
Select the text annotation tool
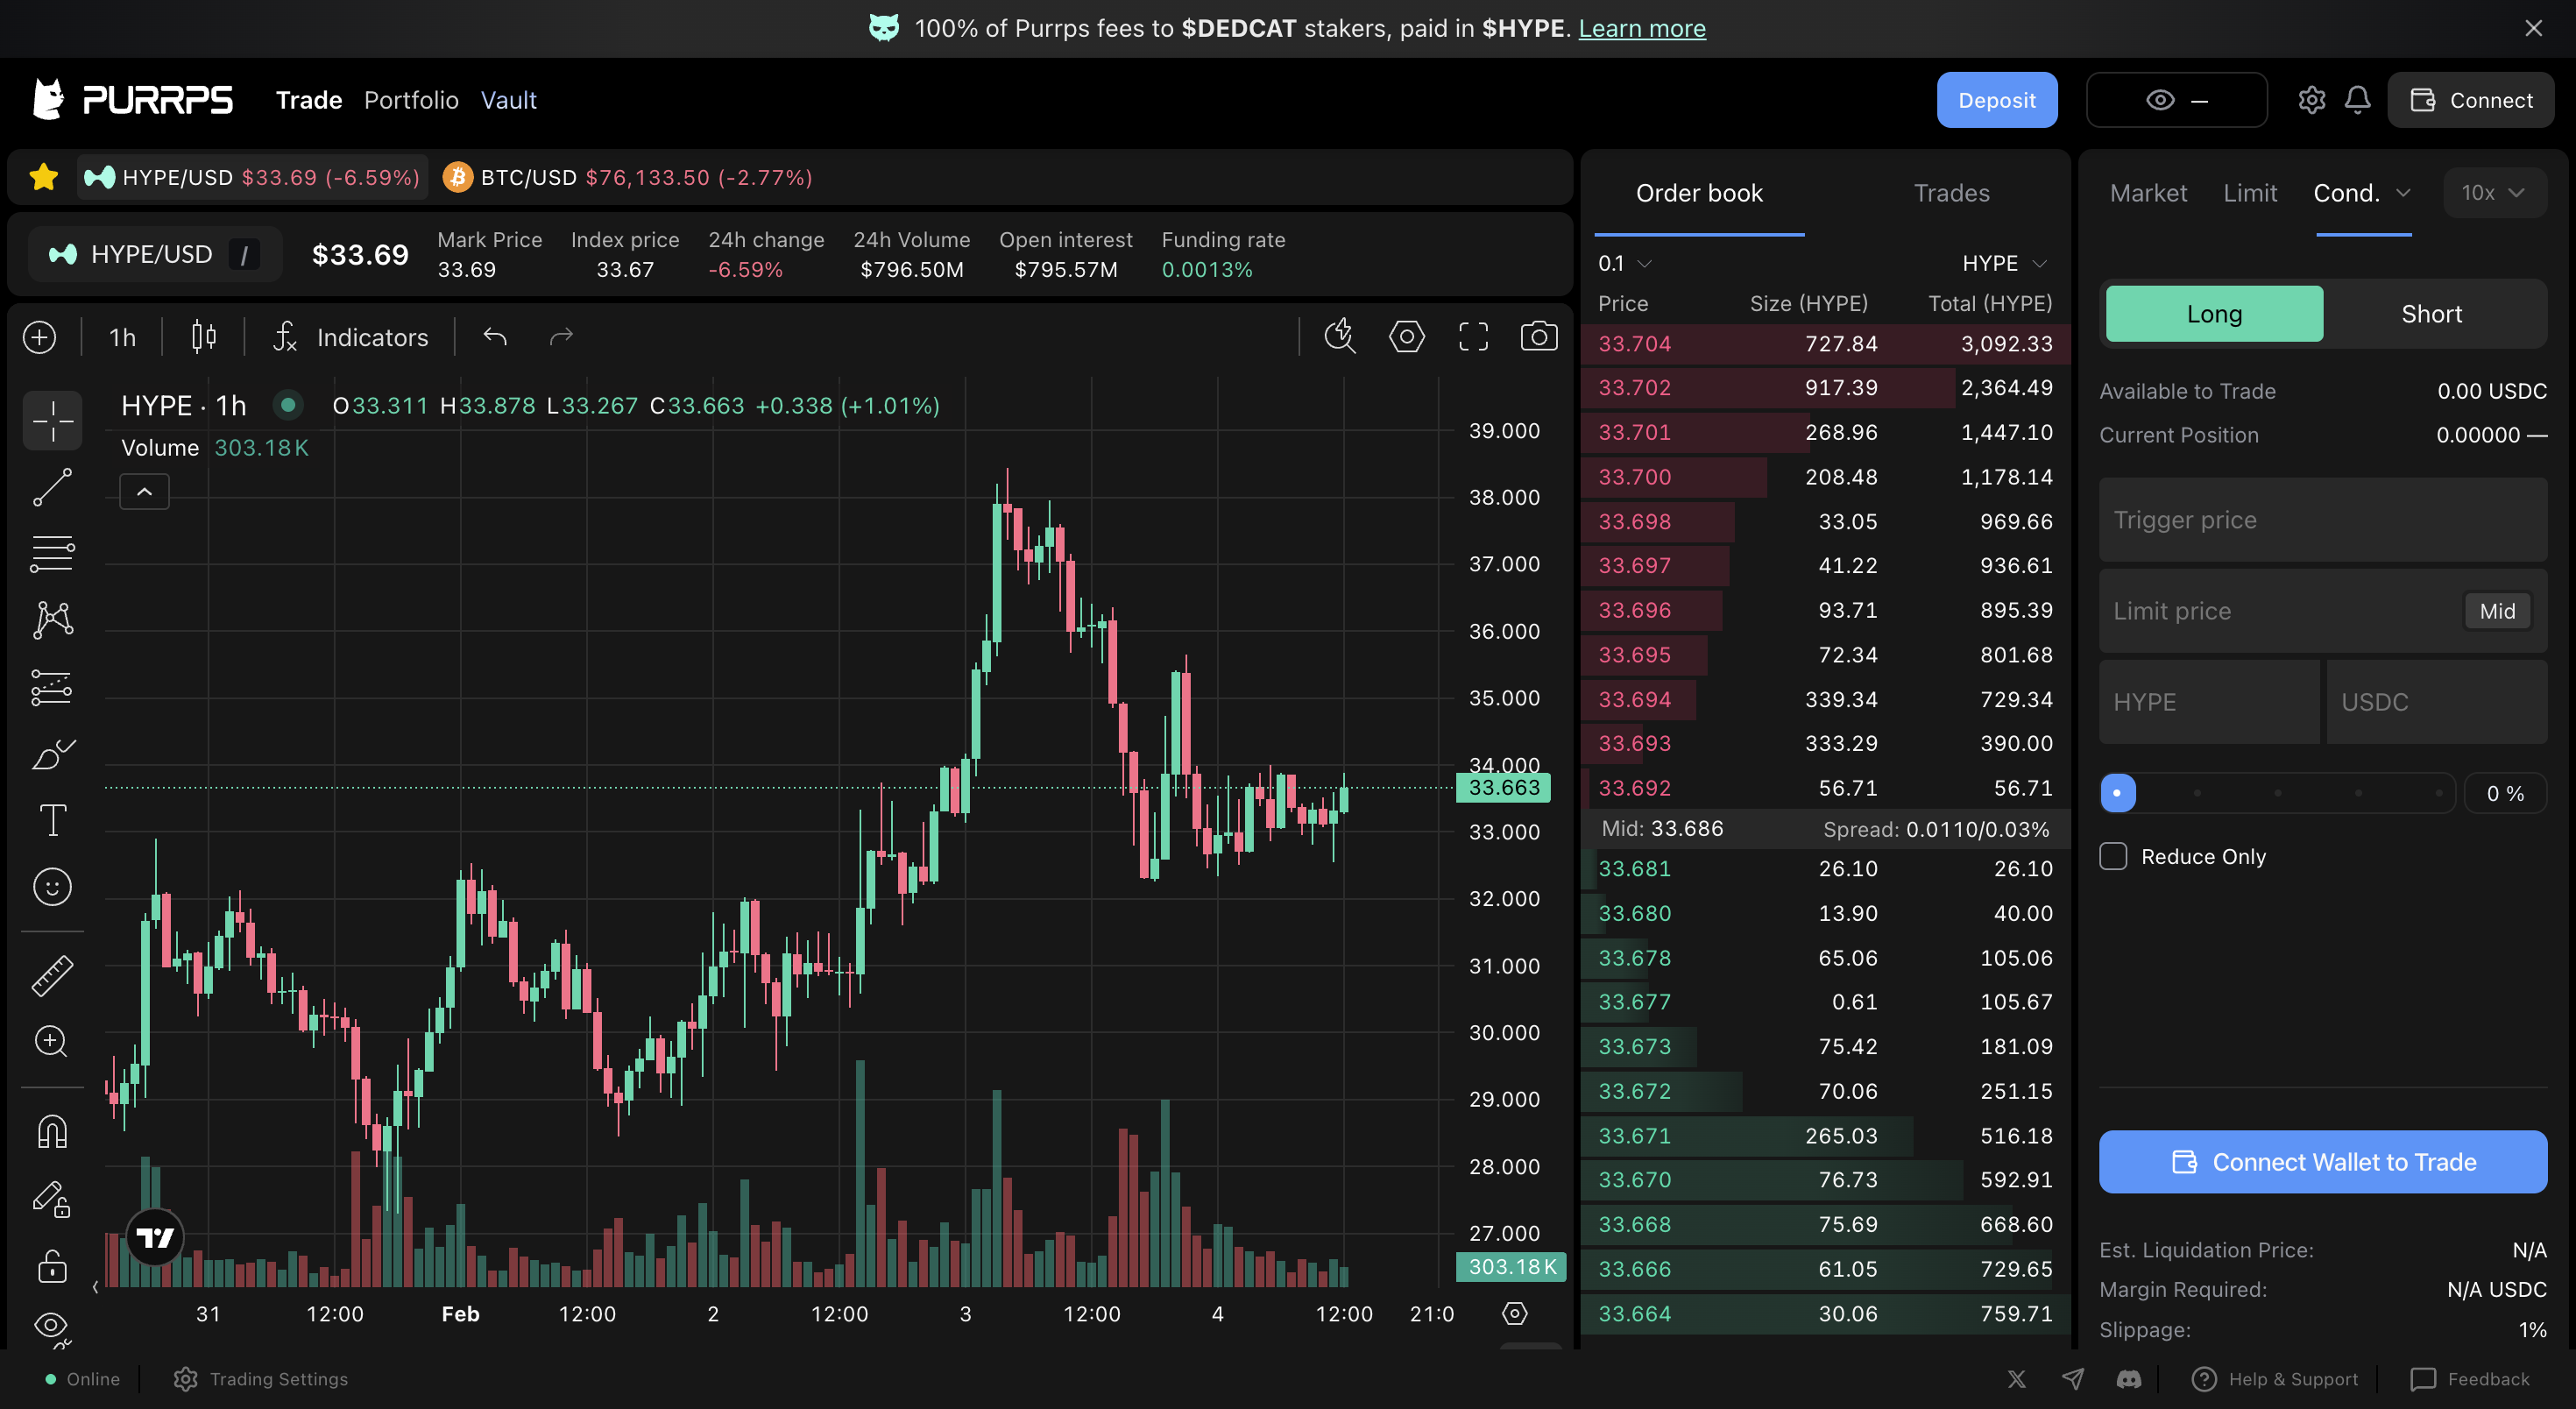tap(52, 820)
